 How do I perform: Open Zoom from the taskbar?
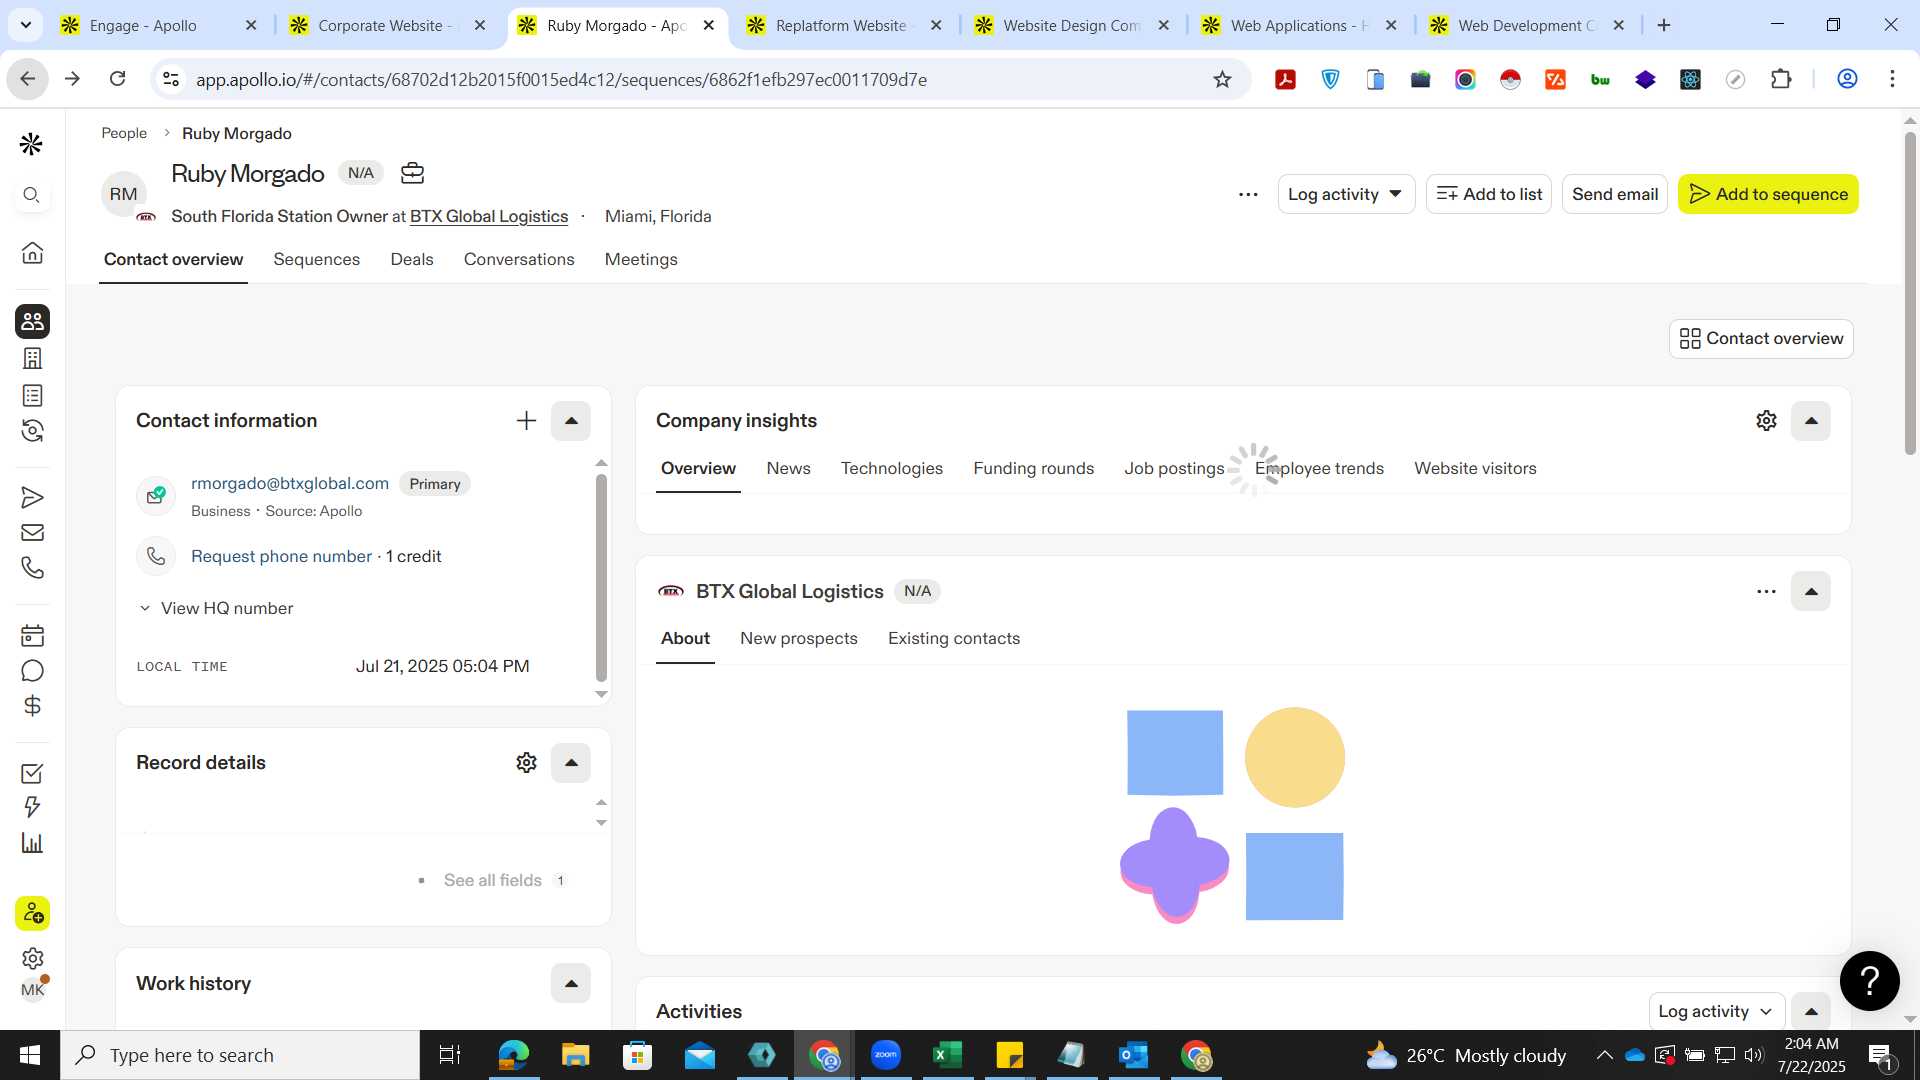click(x=885, y=1055)
